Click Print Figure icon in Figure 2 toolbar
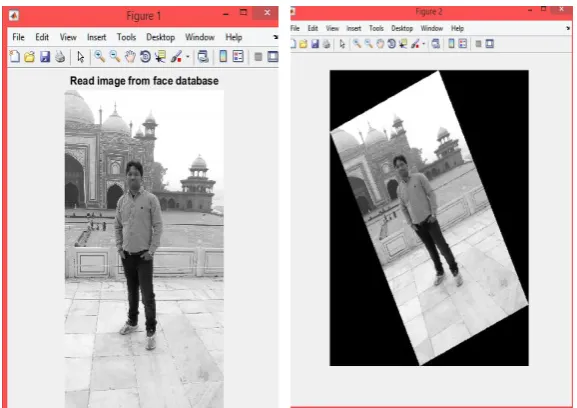 tap(327, 44)
